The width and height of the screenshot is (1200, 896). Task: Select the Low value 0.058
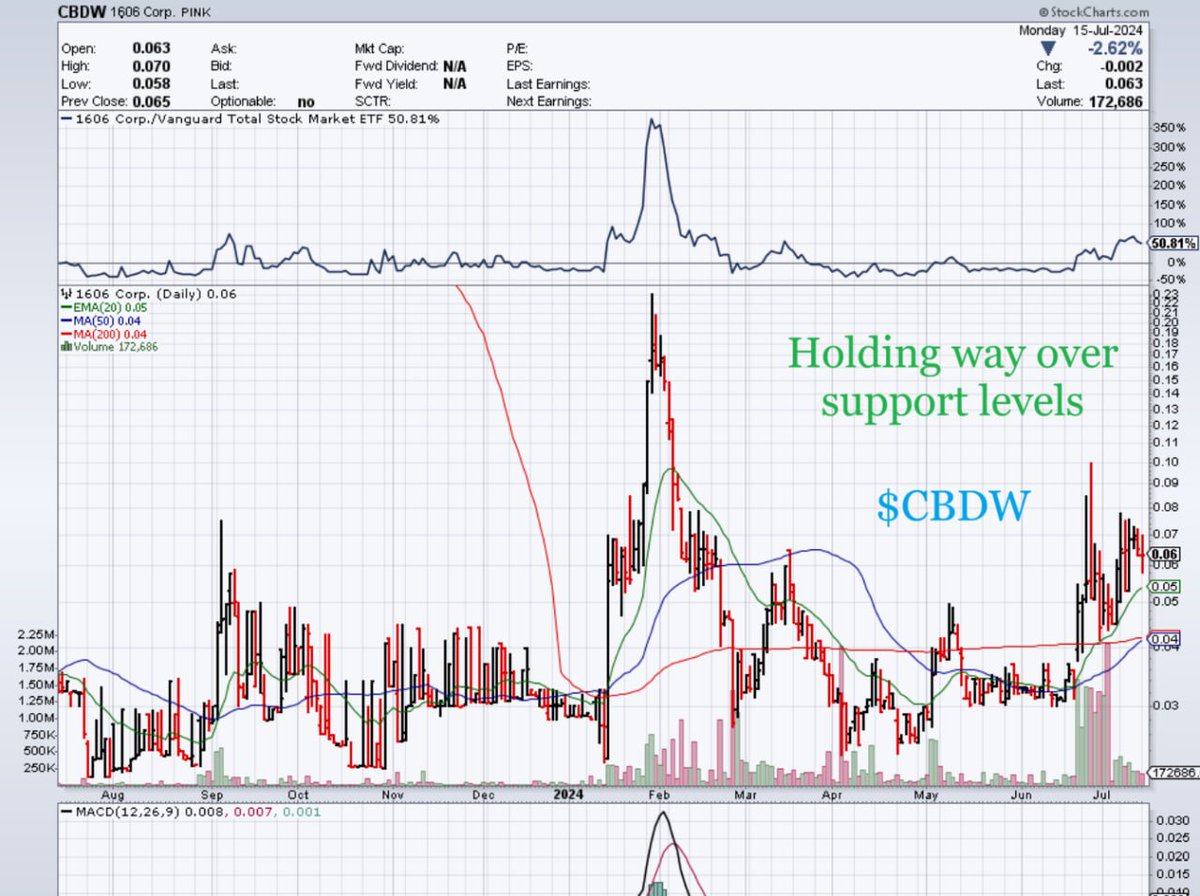151,83
